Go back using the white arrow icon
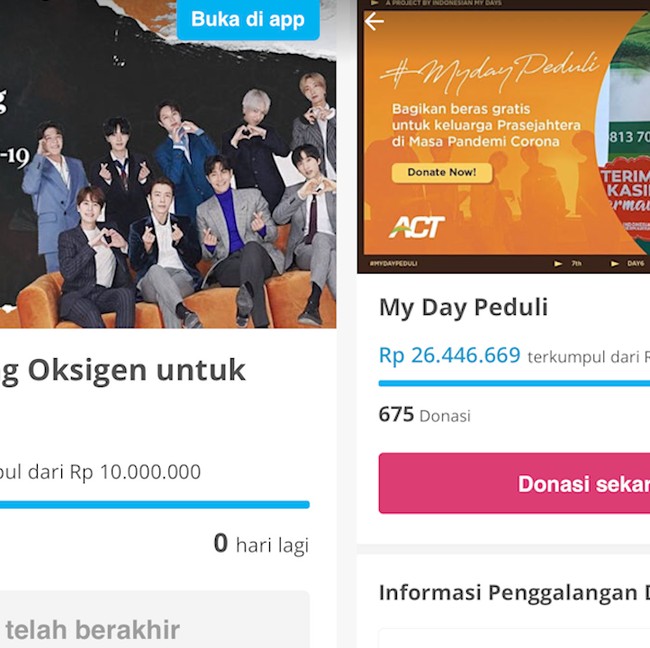 pos(375,21)
